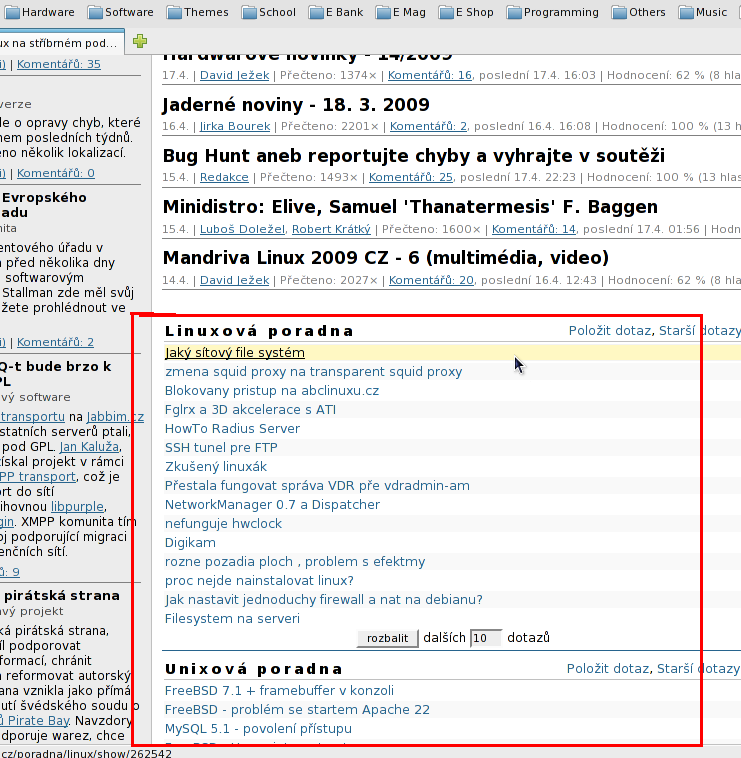Open the Others bookmark folder
741x758 pixels.
coord(639,12)
